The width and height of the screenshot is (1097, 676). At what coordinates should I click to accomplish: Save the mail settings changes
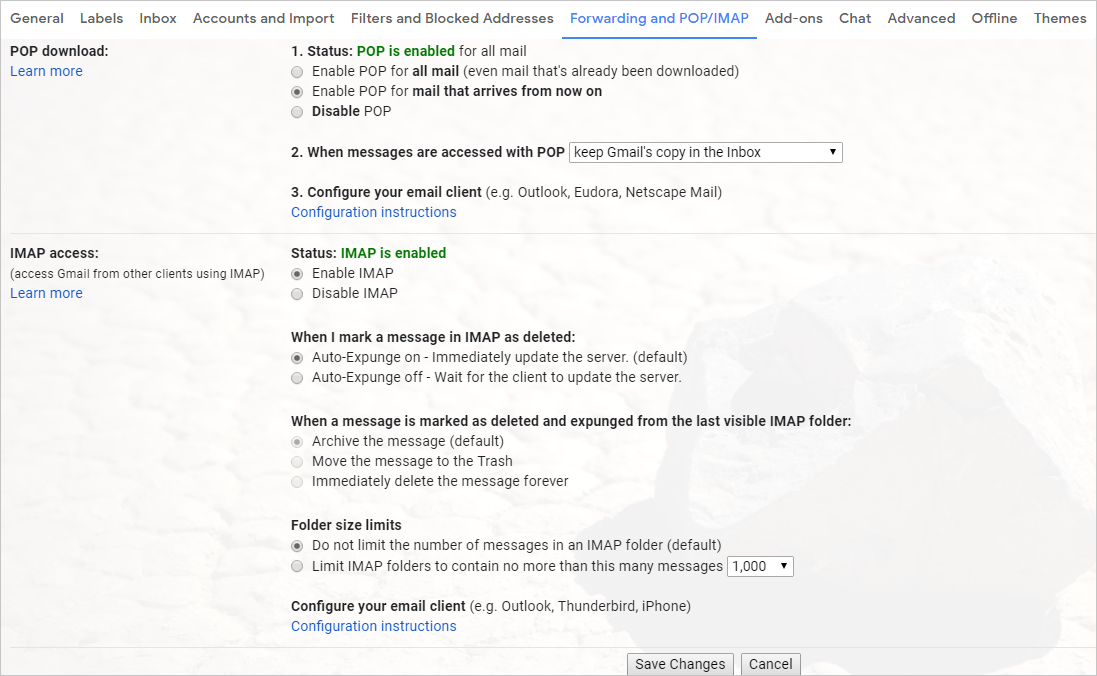tap(680, 663)
